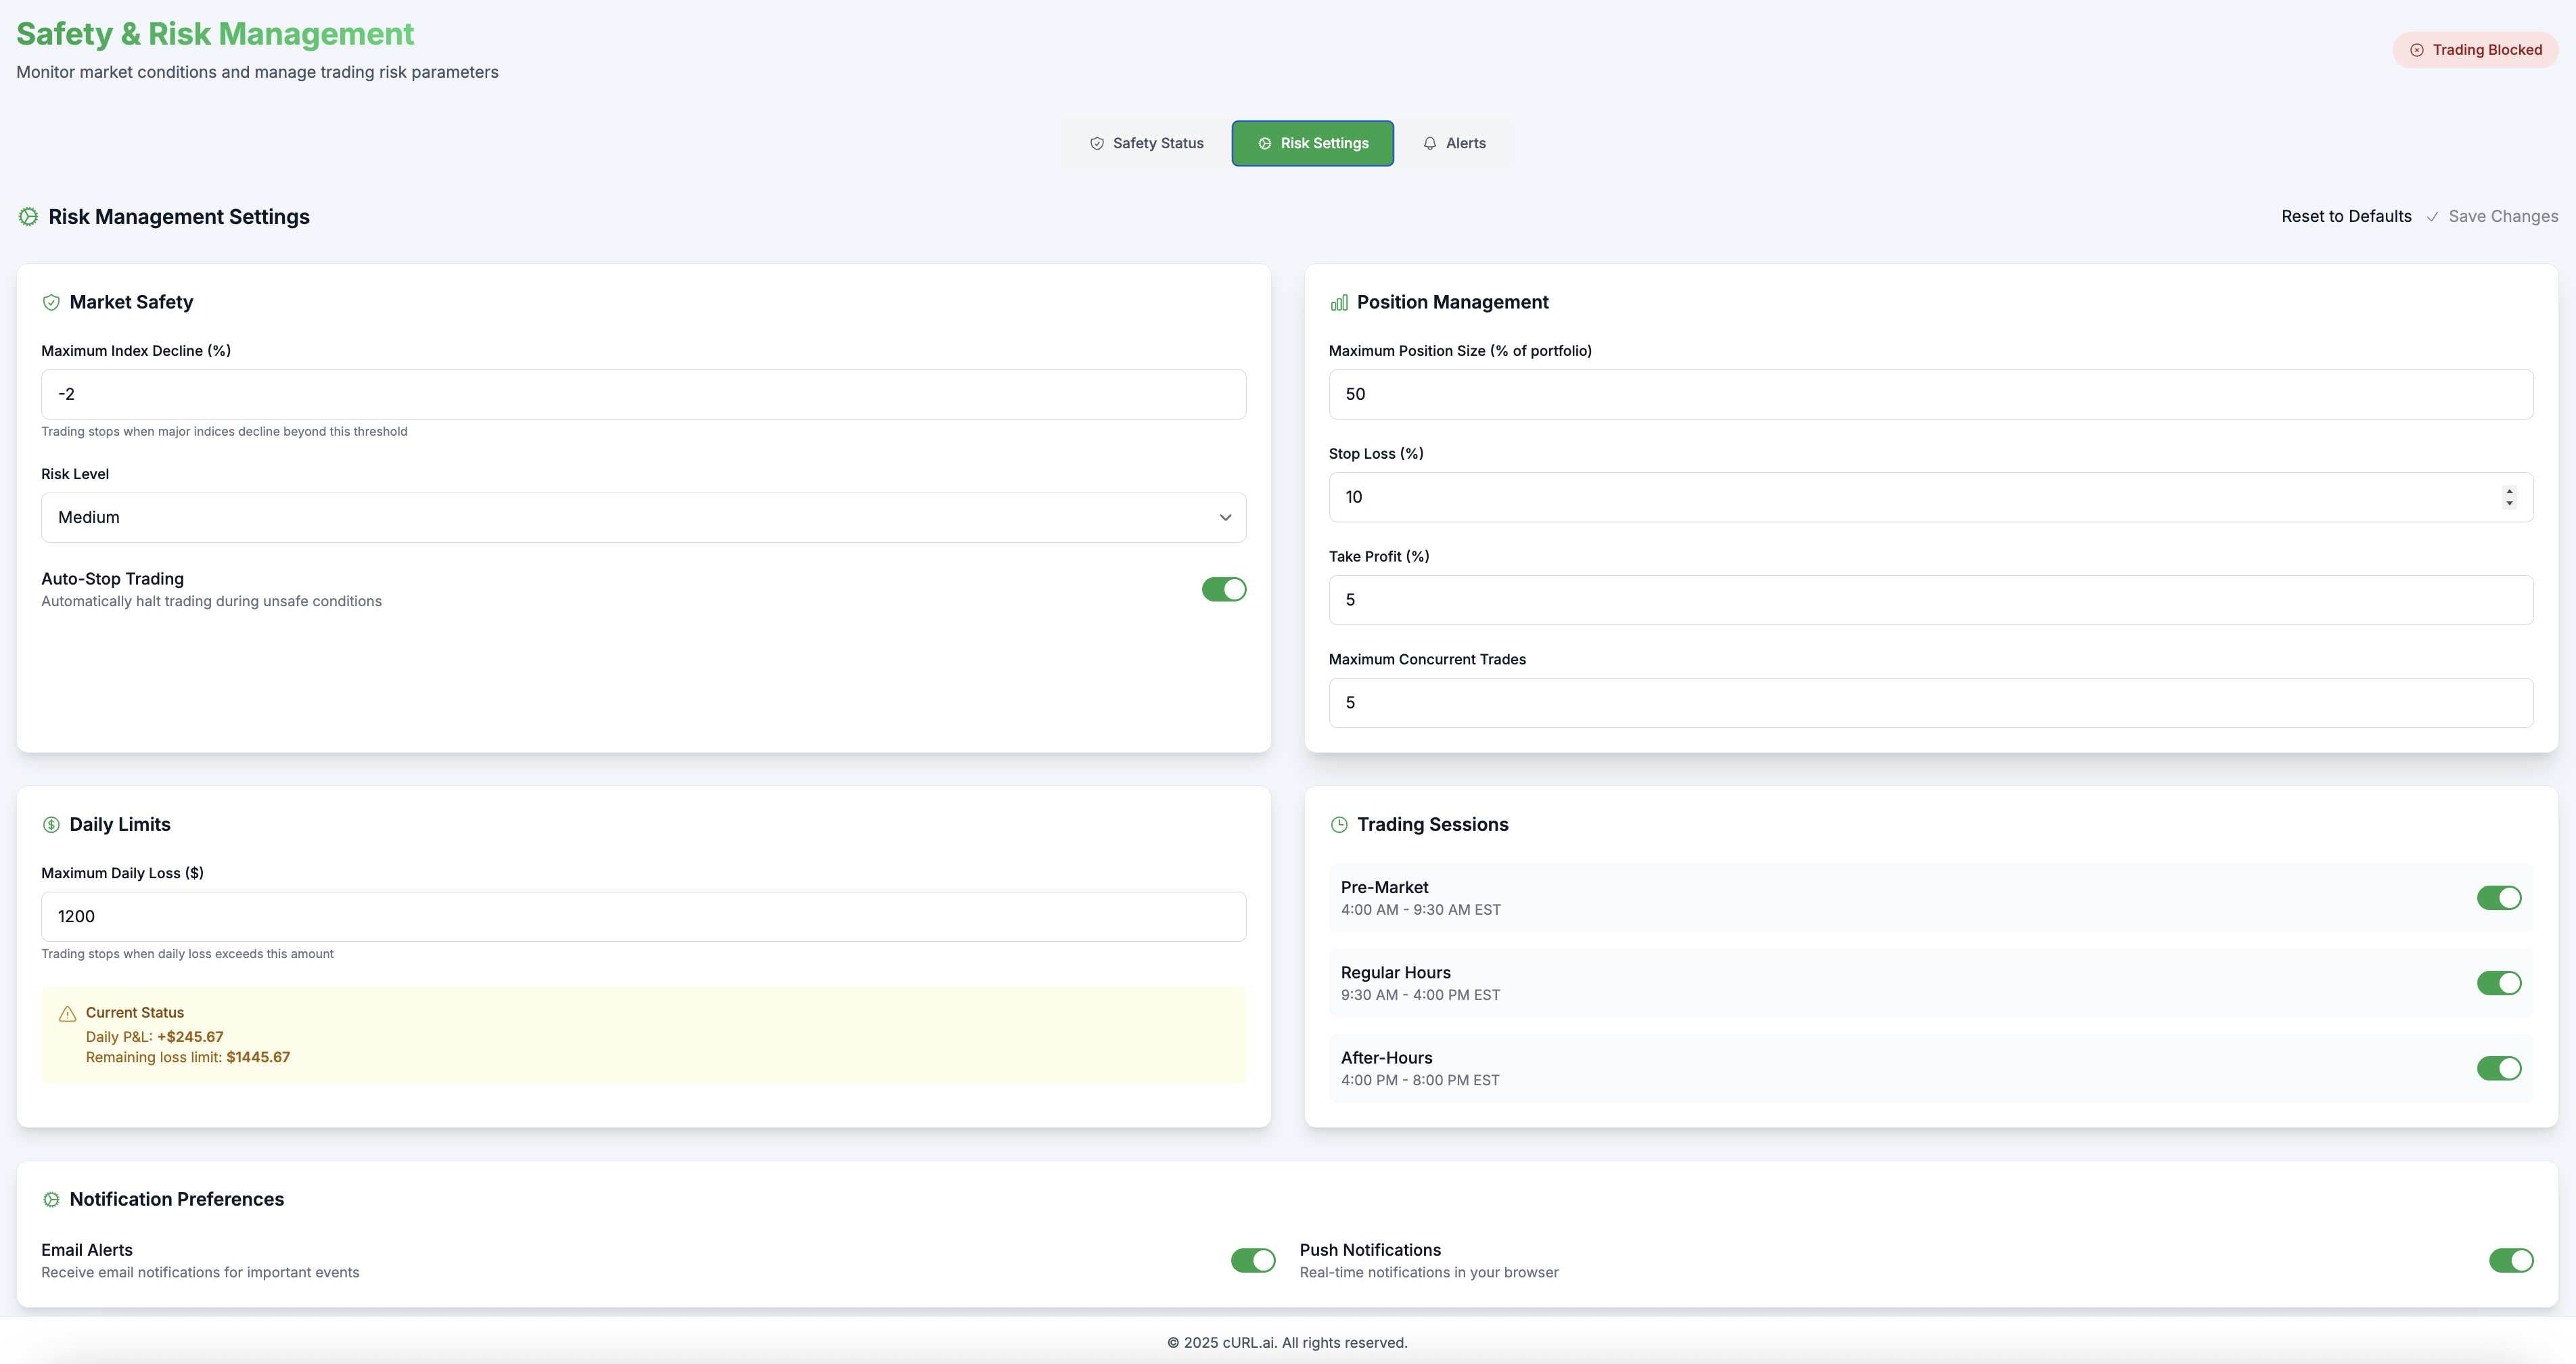Click '4:00 PM - 8:00 PM EST' time text
The height and width of the screenshot is (1364, 2576).
point(1420,1080)
